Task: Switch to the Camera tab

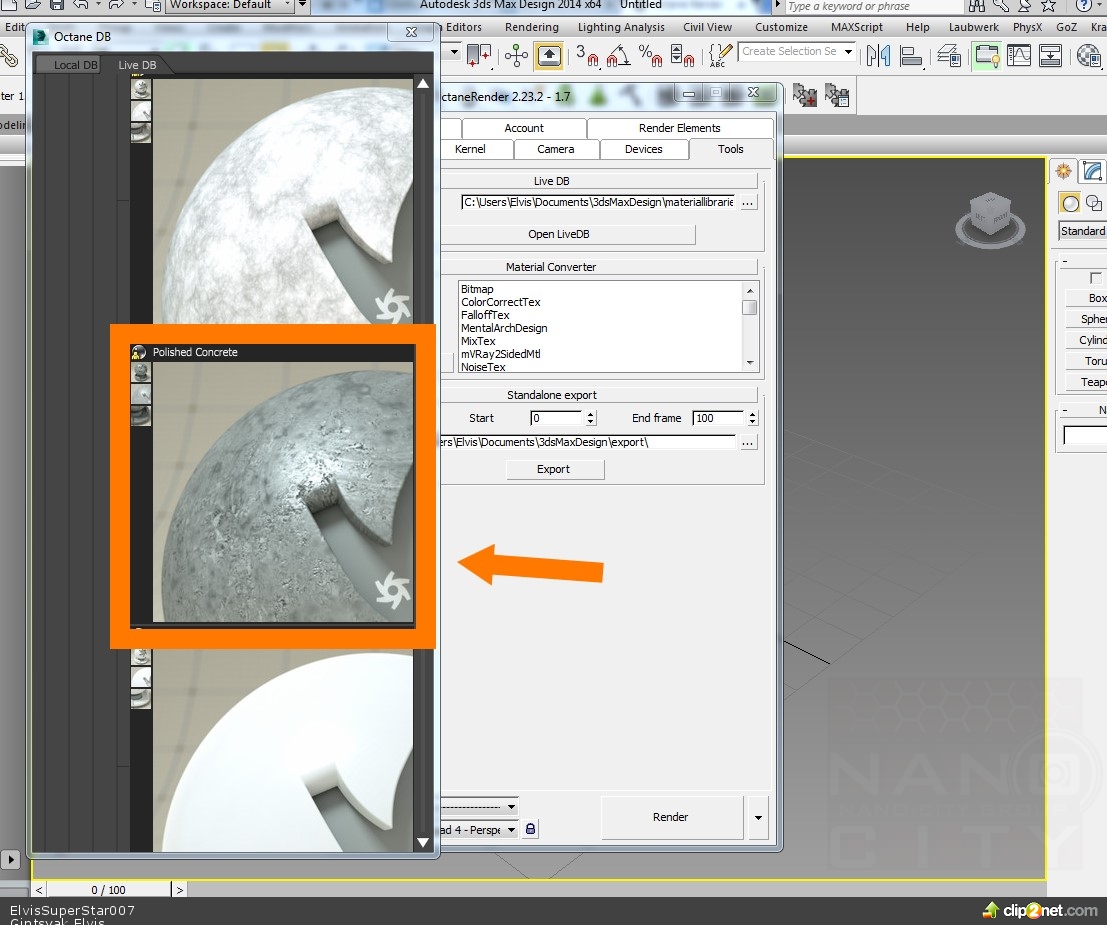Action: click(x=556, y=149)
